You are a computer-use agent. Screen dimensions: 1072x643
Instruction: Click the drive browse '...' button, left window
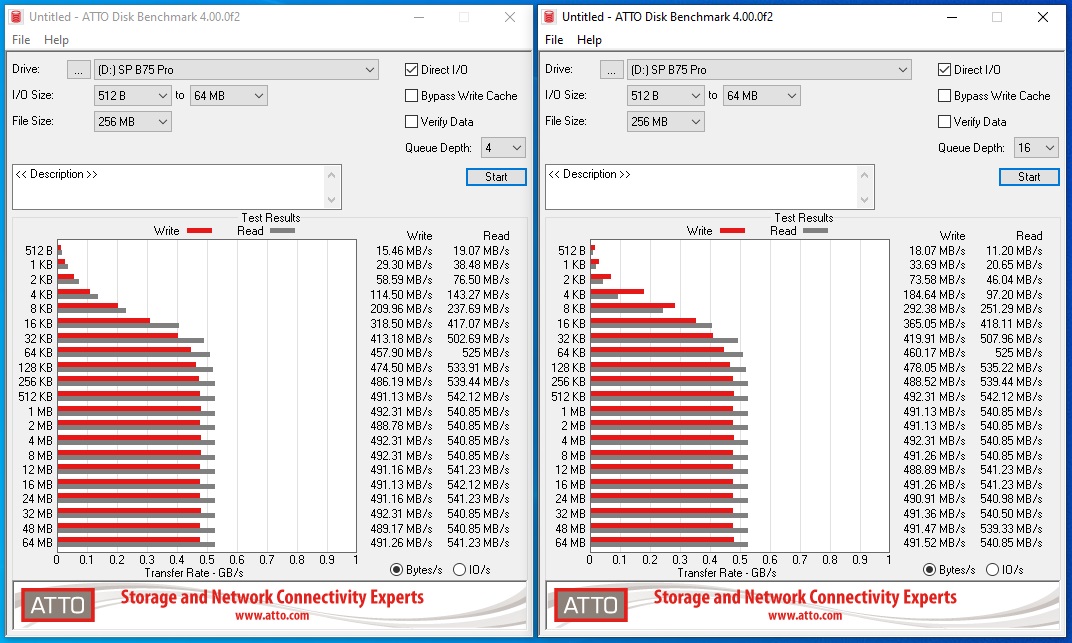tap(79, 70)
